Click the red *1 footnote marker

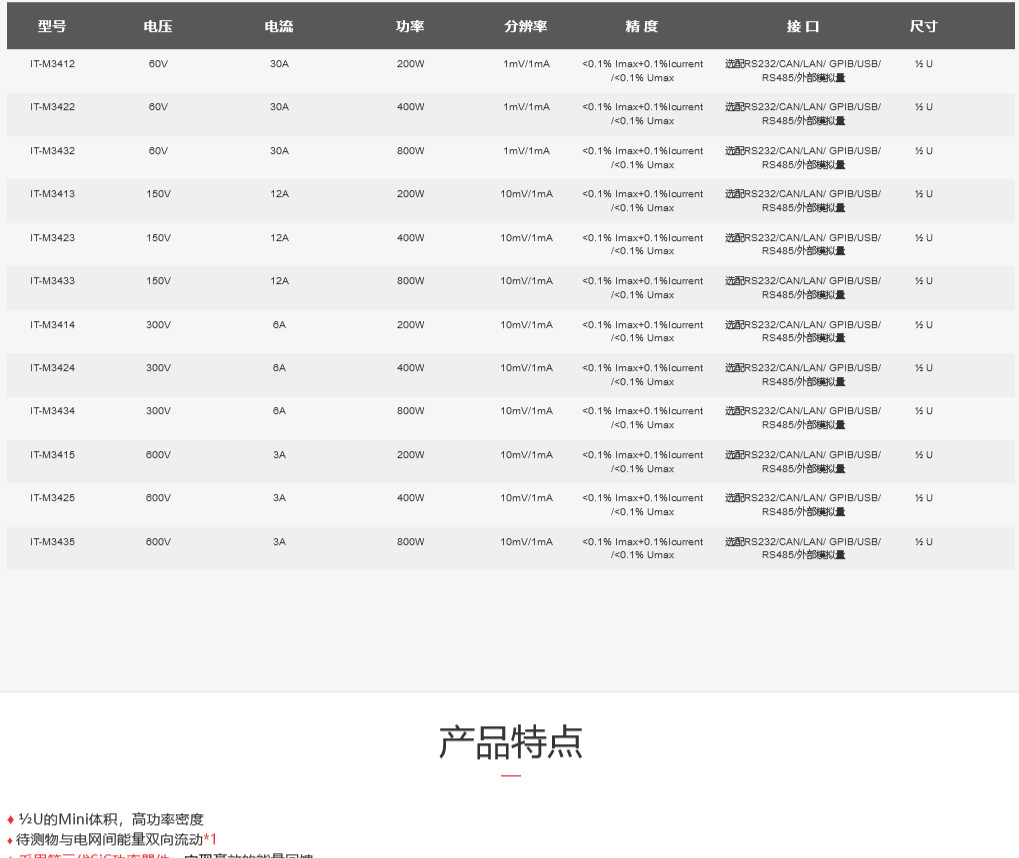tap(210, 840)
